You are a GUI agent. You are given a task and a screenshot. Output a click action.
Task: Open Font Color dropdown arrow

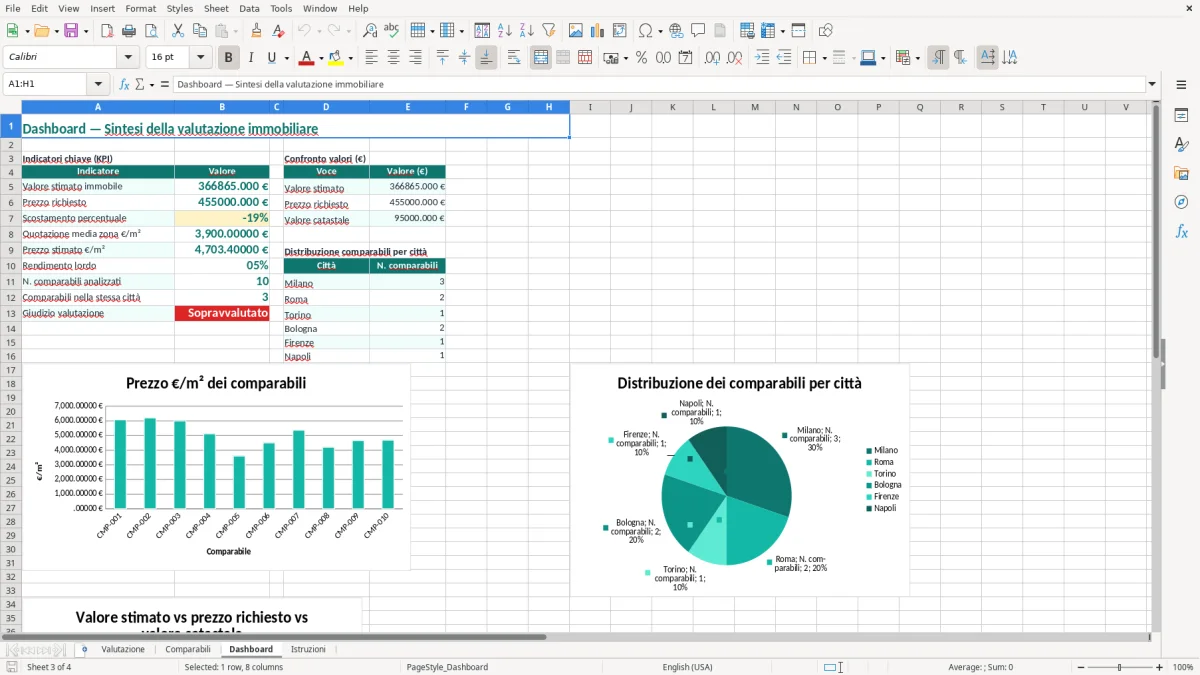point(321,58)
